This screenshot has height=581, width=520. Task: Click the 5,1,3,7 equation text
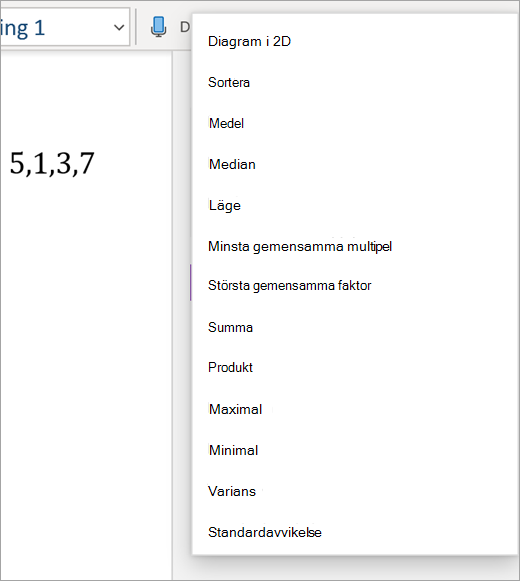coord(52,163)
